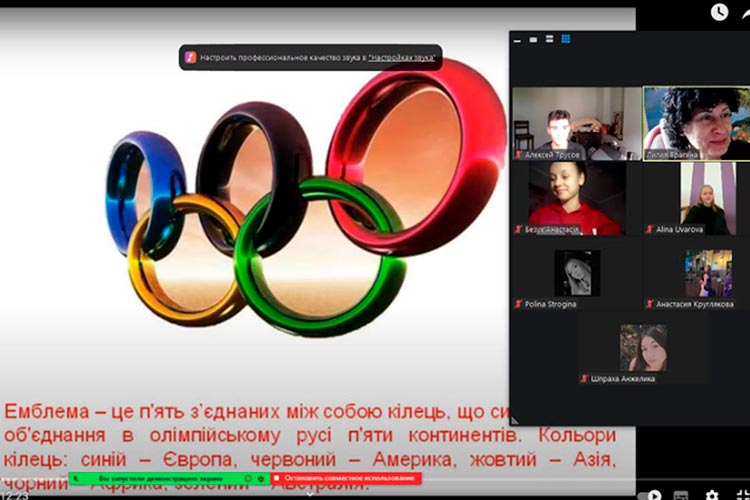
Task: Switch panel to stacked thumbnails strip view
Action: pos(550,39)
